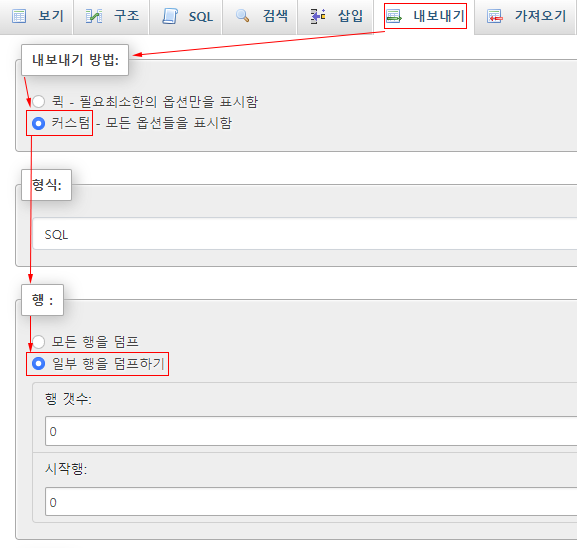Click the SQL scroll icon

tap(170, 17)
